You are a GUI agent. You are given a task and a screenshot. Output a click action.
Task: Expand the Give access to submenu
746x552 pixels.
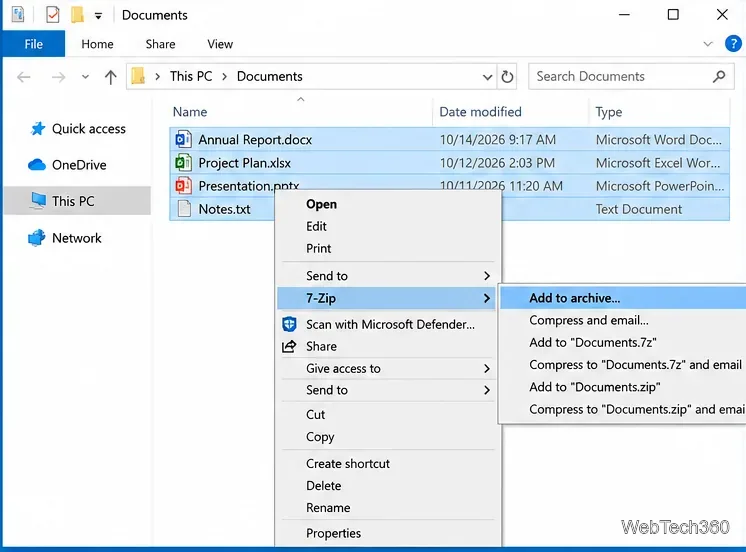point(487,368)
